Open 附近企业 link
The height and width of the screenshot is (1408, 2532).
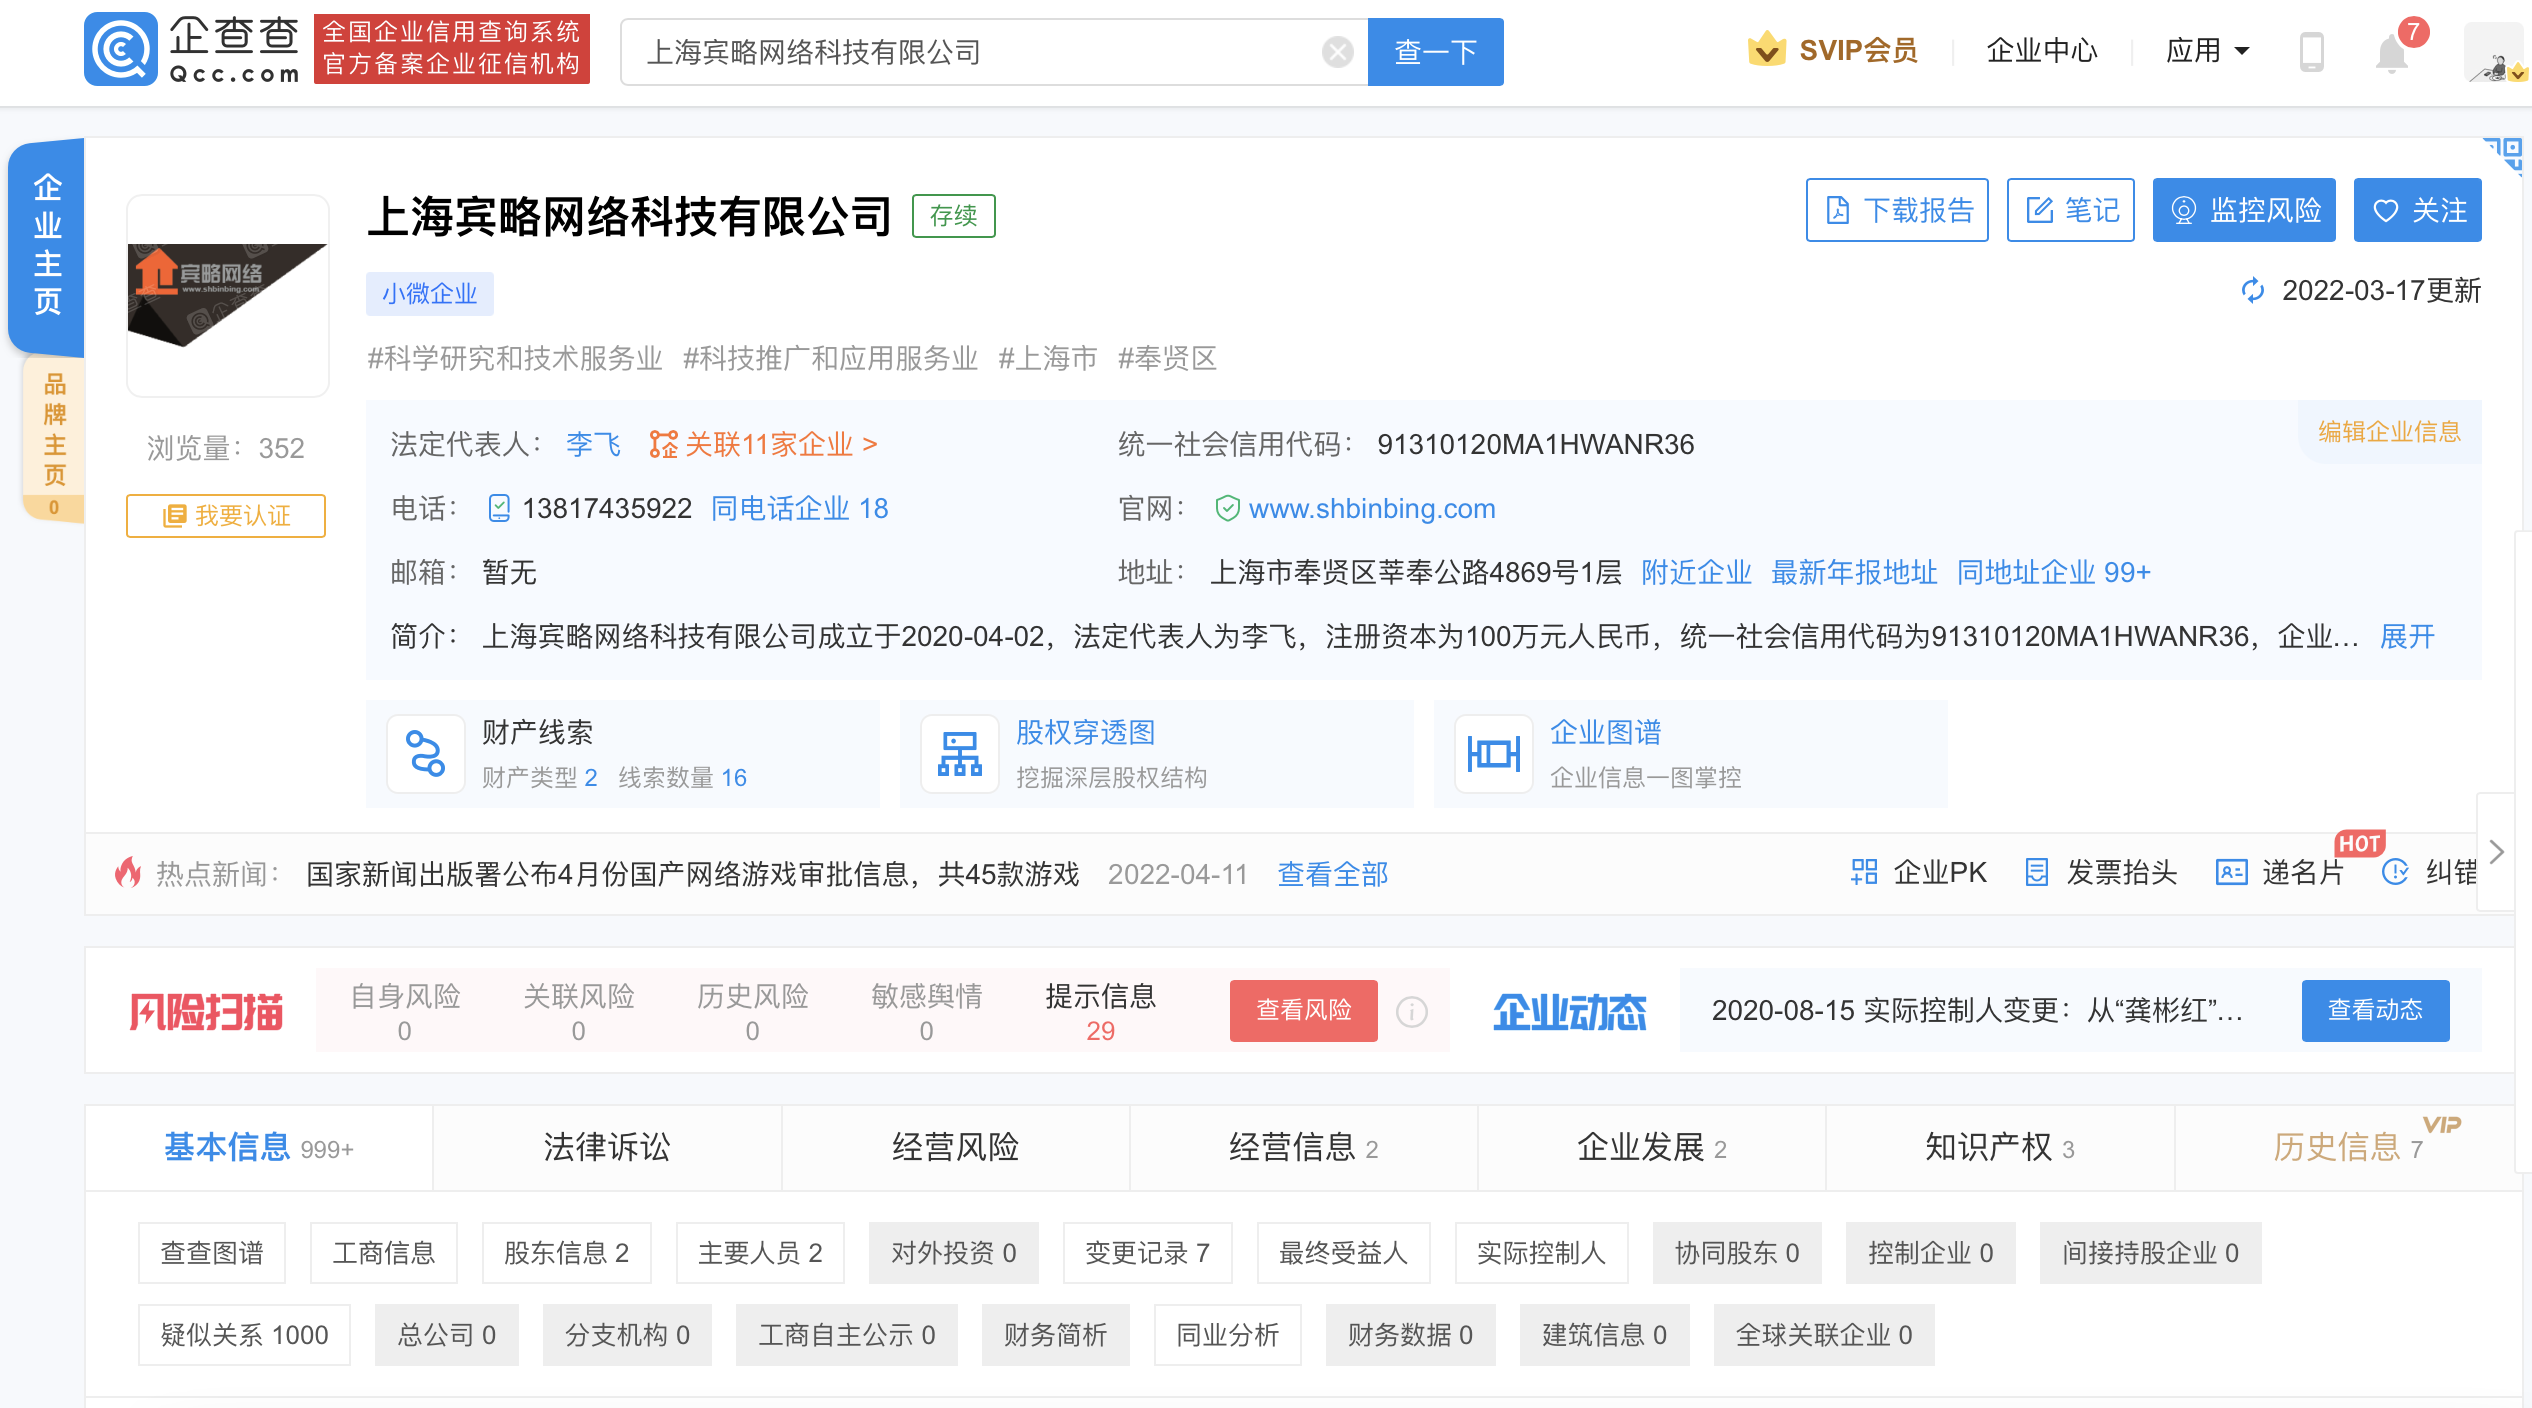1697,573
